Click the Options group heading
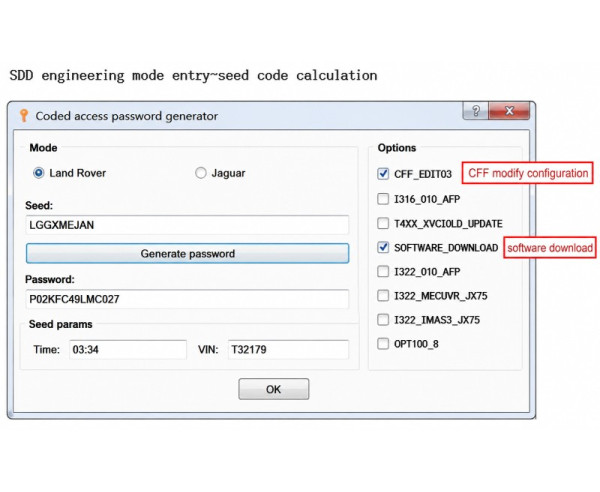 coord(397,148)
